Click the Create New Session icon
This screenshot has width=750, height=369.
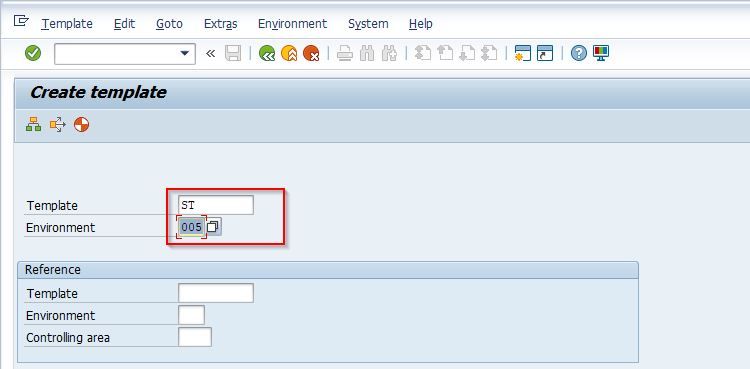(522, 53)
